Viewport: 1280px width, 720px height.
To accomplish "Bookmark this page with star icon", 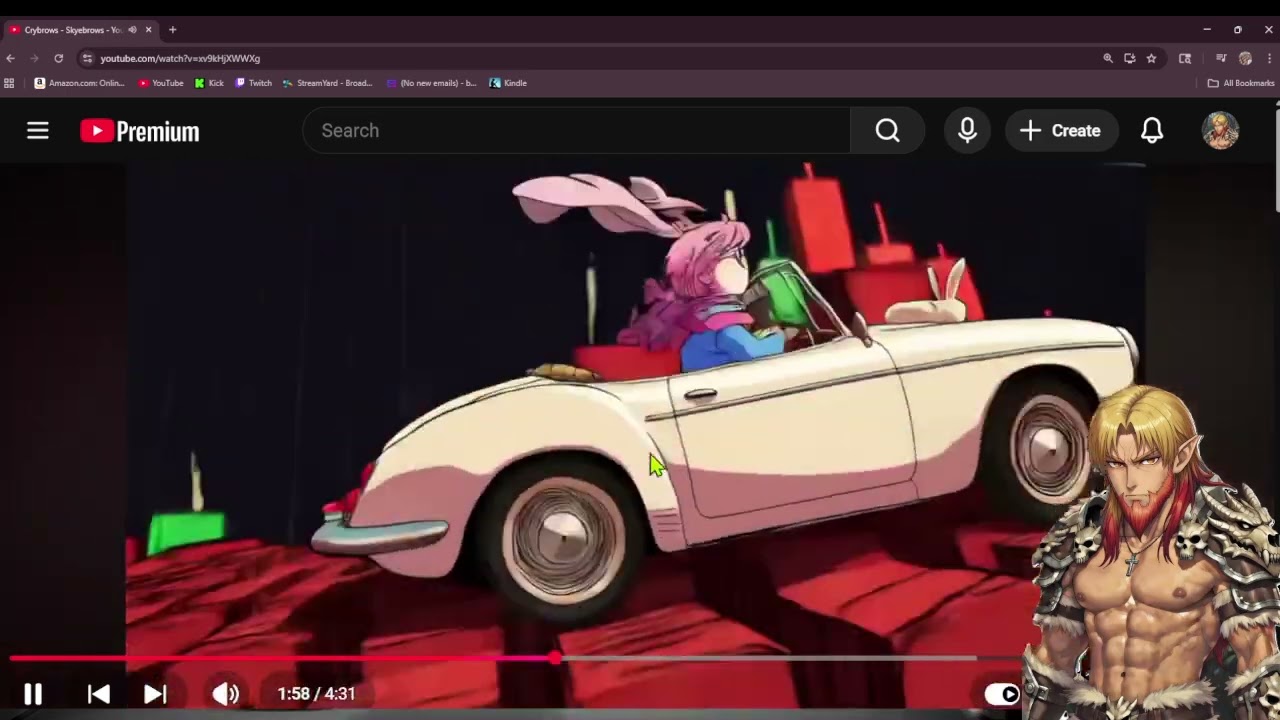I will 1152,59.
